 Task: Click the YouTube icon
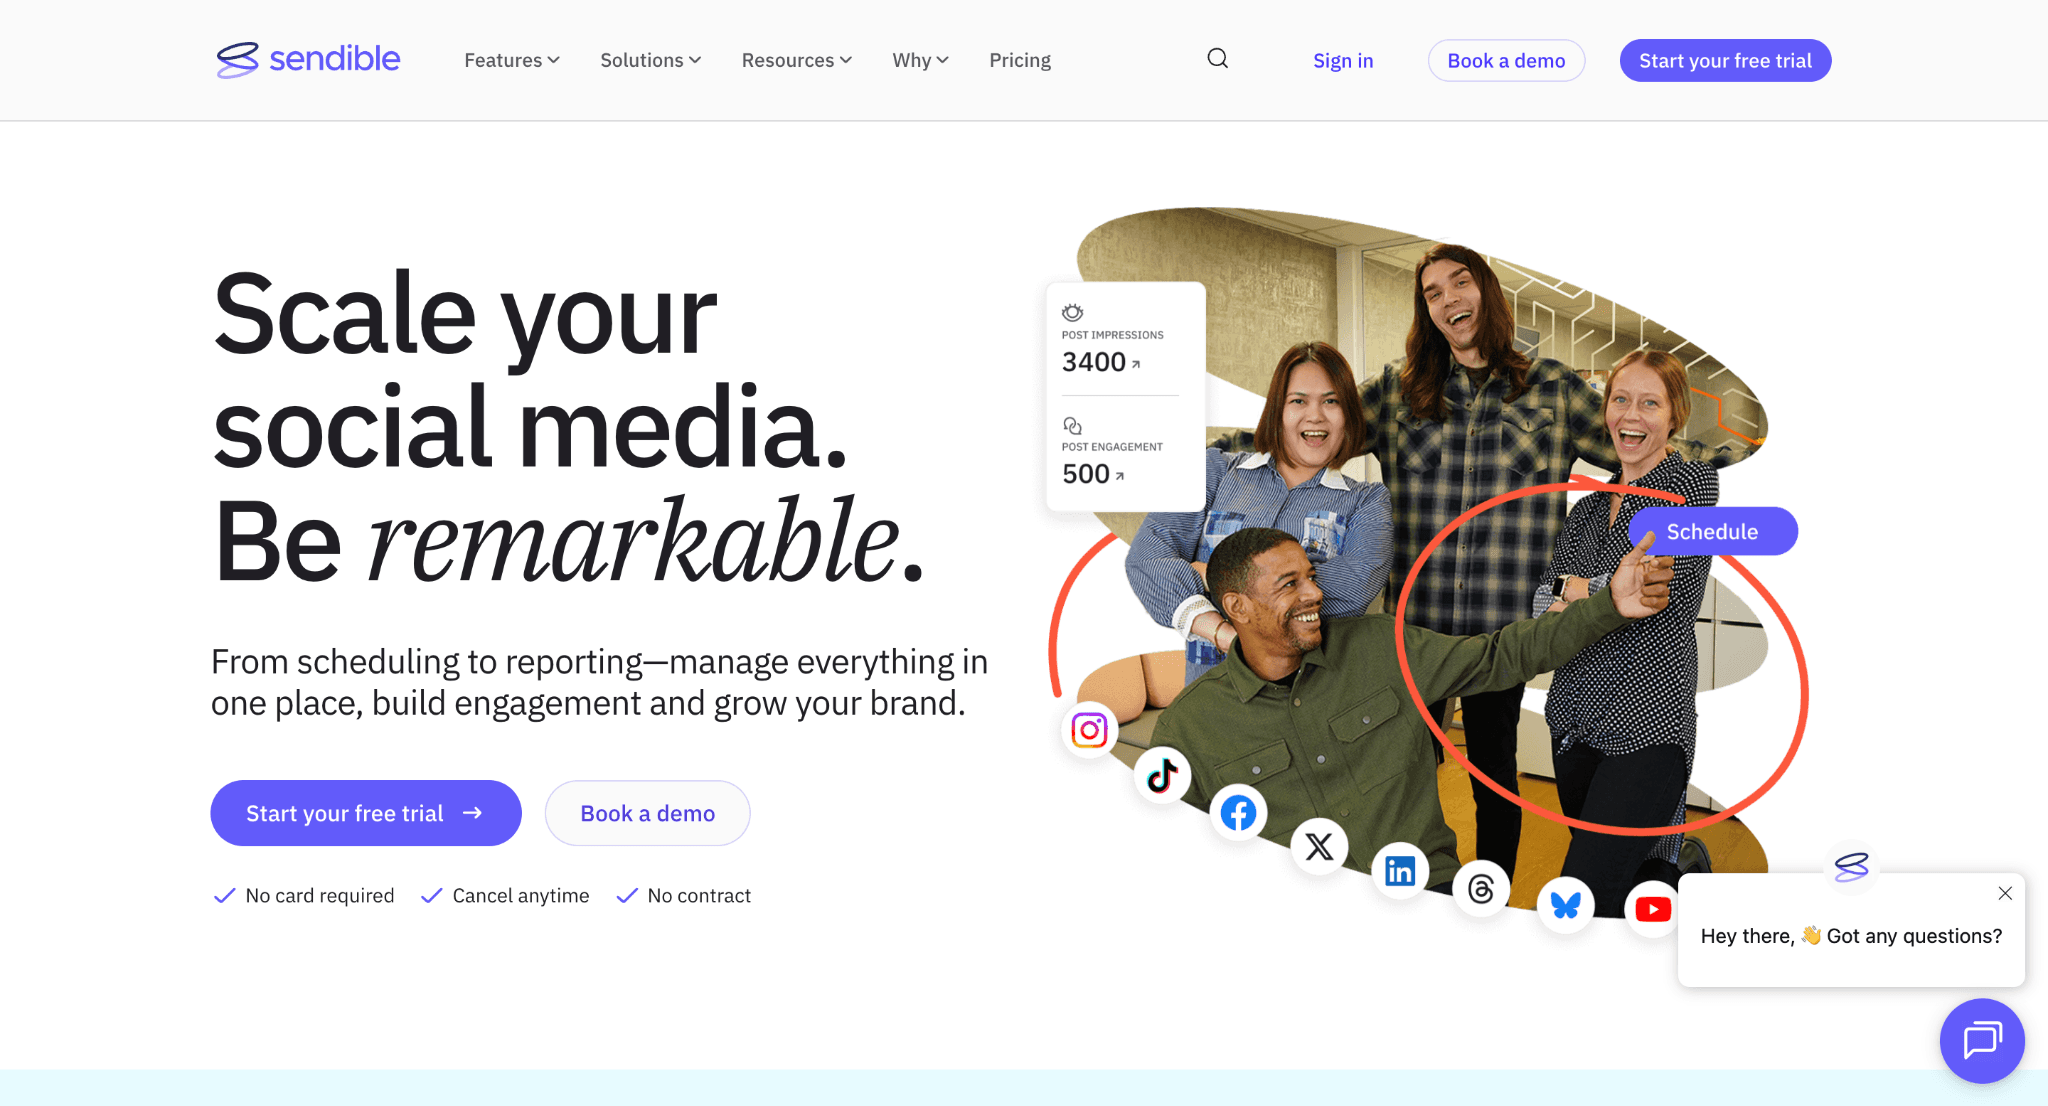1652,909
